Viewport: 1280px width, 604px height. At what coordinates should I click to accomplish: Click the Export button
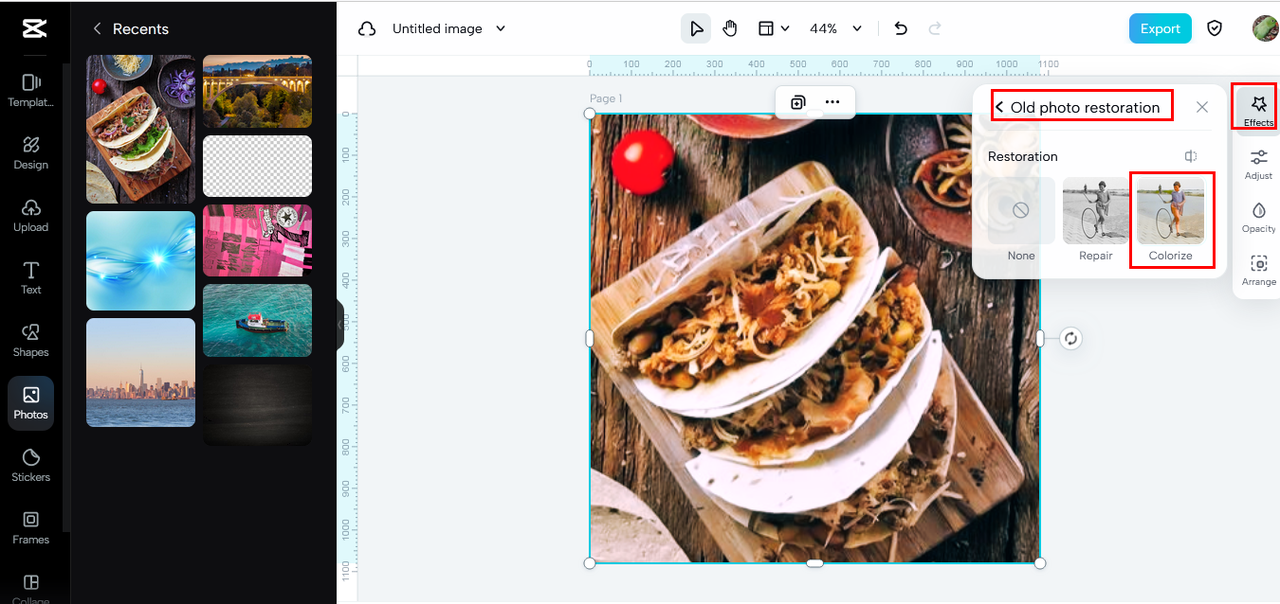click(x=1160, y=28)
